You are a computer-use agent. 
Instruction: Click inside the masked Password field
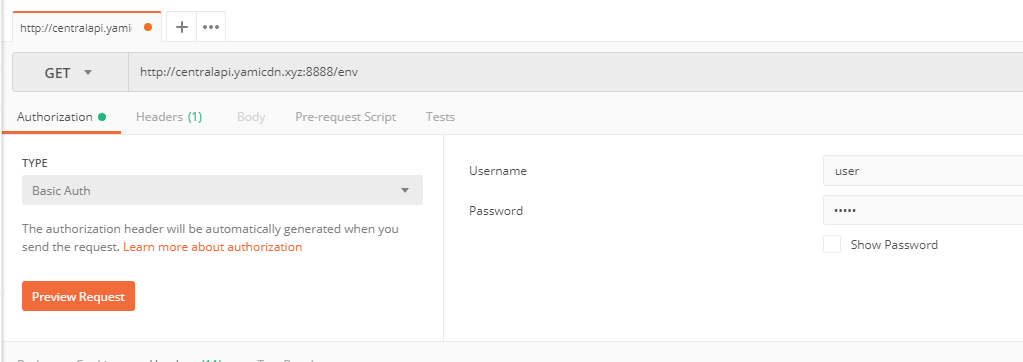pos(923,211)
